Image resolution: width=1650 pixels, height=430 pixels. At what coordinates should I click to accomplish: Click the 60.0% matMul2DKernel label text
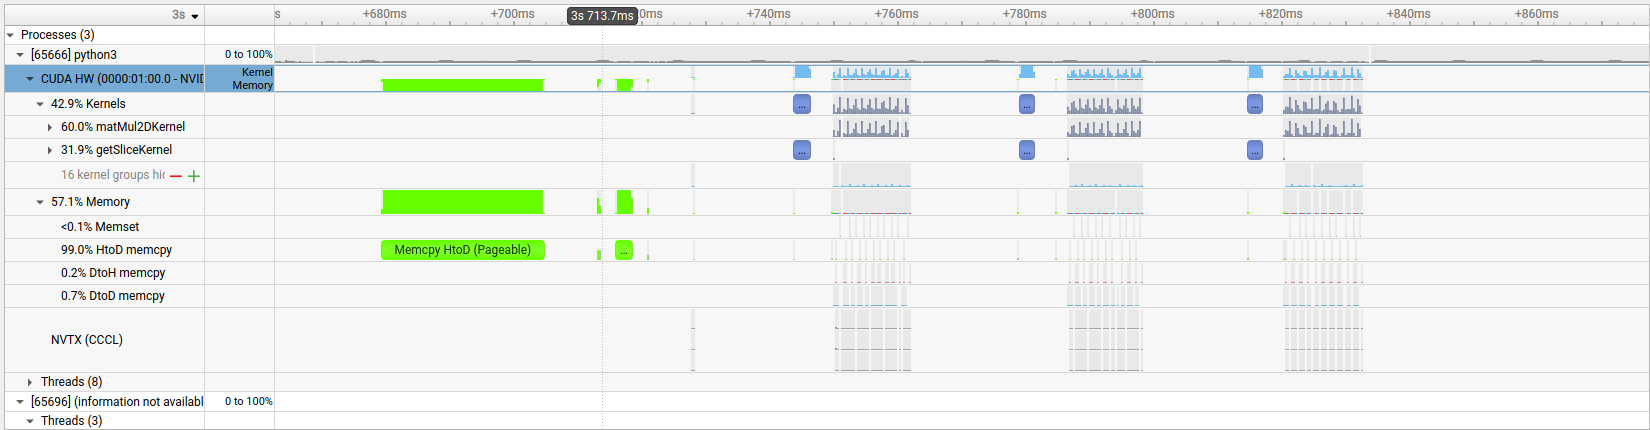pos(123,127)
